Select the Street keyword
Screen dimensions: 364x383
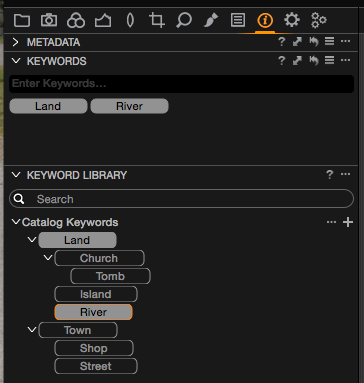pos(96,366)
